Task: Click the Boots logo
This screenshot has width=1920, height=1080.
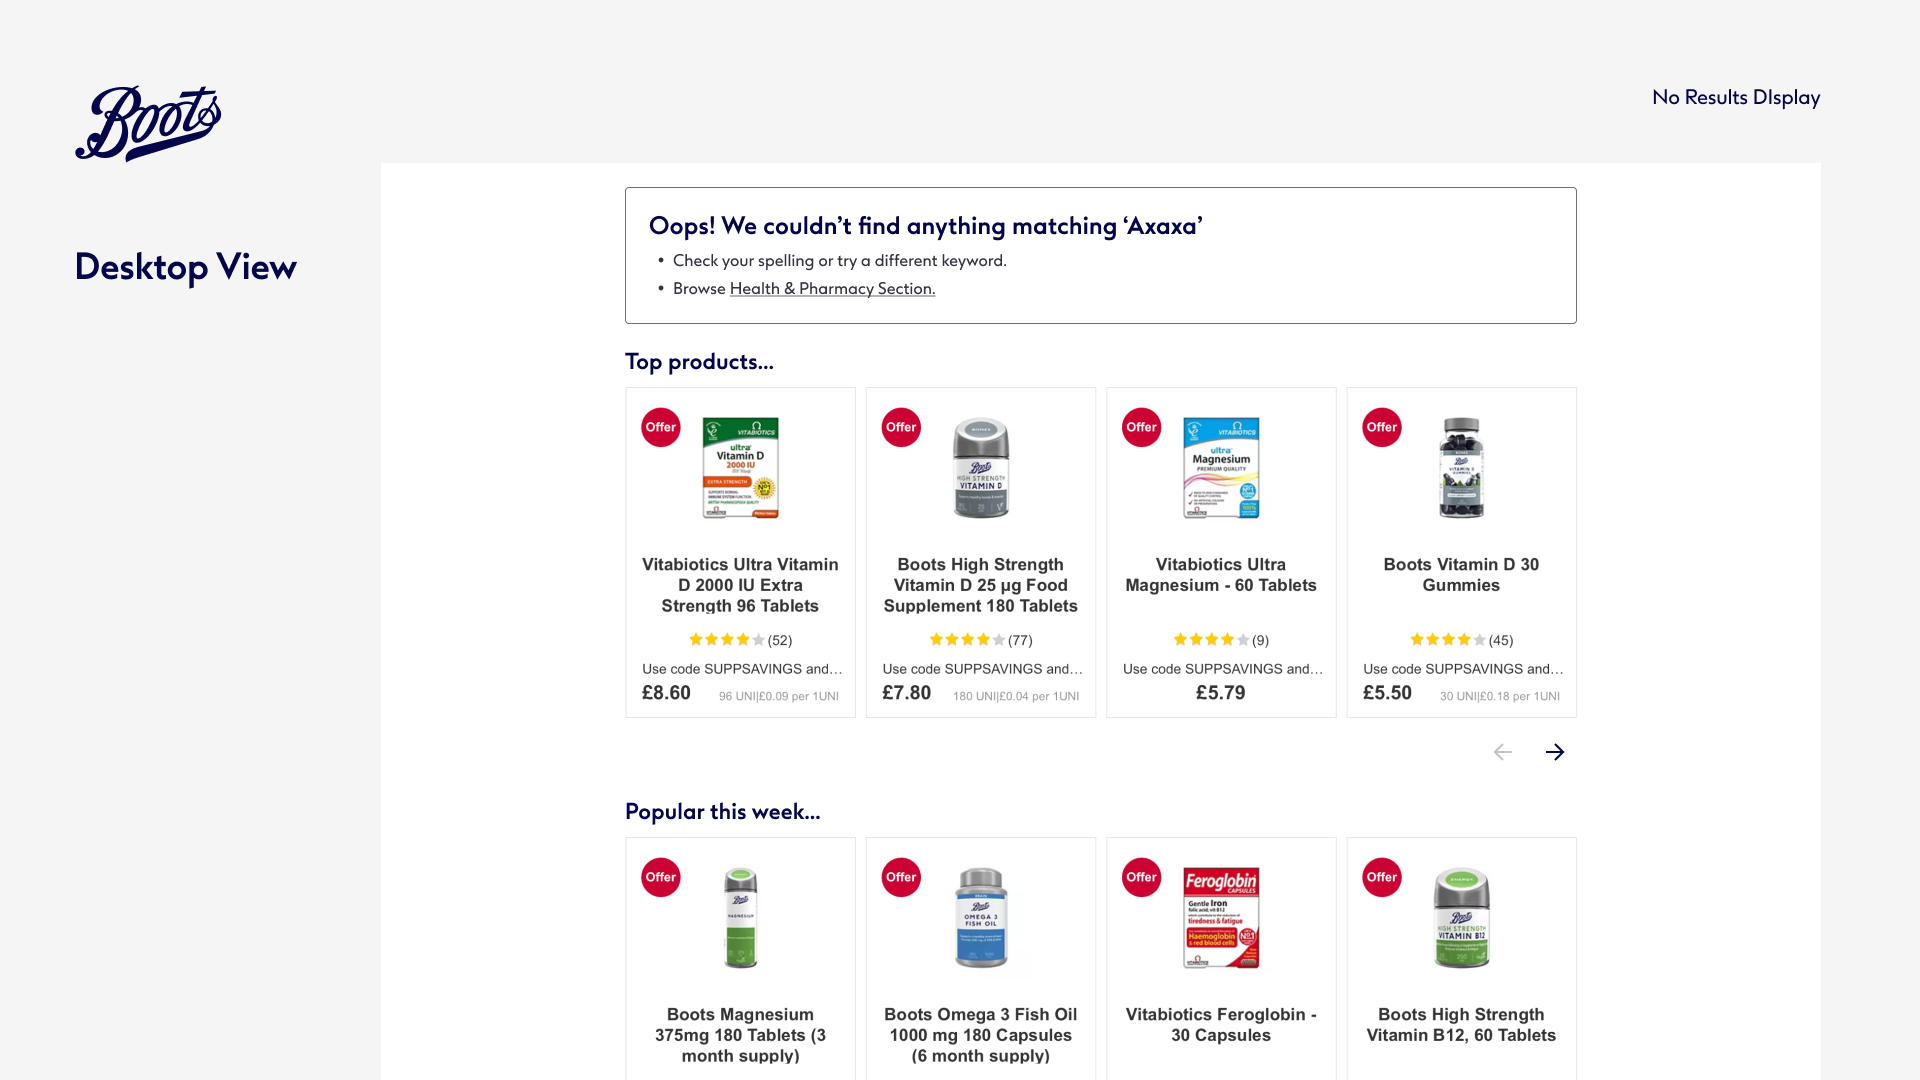Action: tap(148, 123)
